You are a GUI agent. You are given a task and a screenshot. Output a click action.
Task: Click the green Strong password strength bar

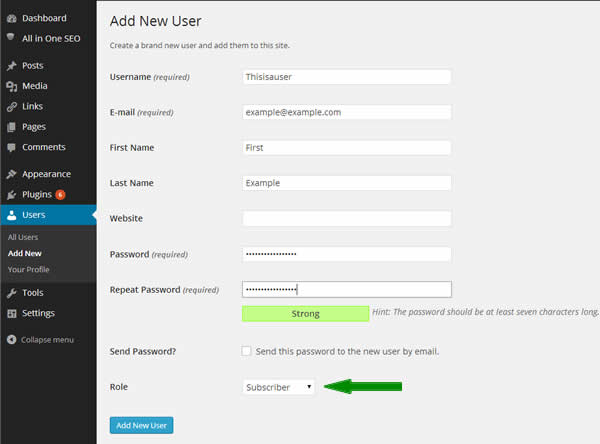(x=305, y=313)
